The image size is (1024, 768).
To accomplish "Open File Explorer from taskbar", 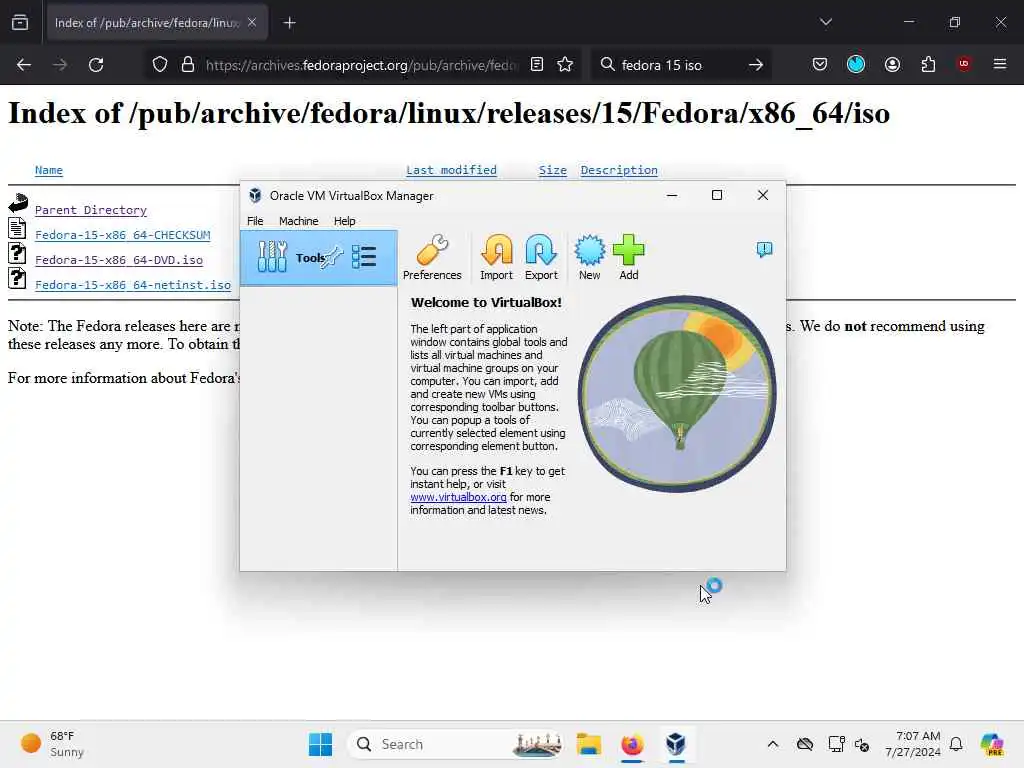I will coord(588,744).
